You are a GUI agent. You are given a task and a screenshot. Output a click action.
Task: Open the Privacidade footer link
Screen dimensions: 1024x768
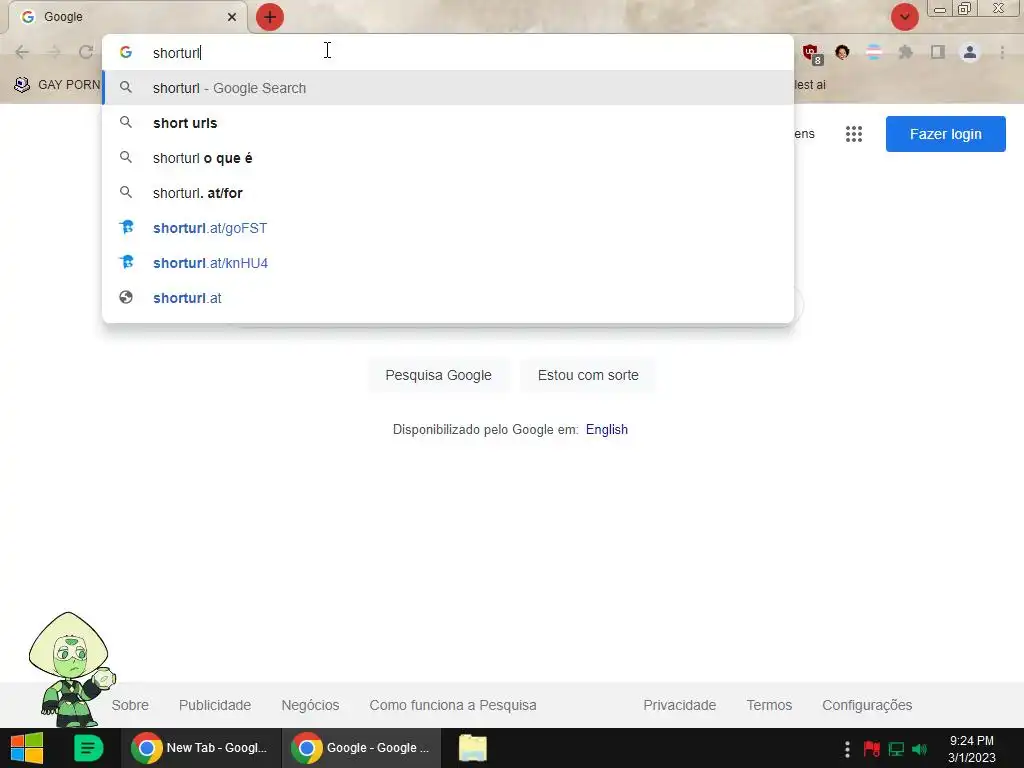point(679,705)
